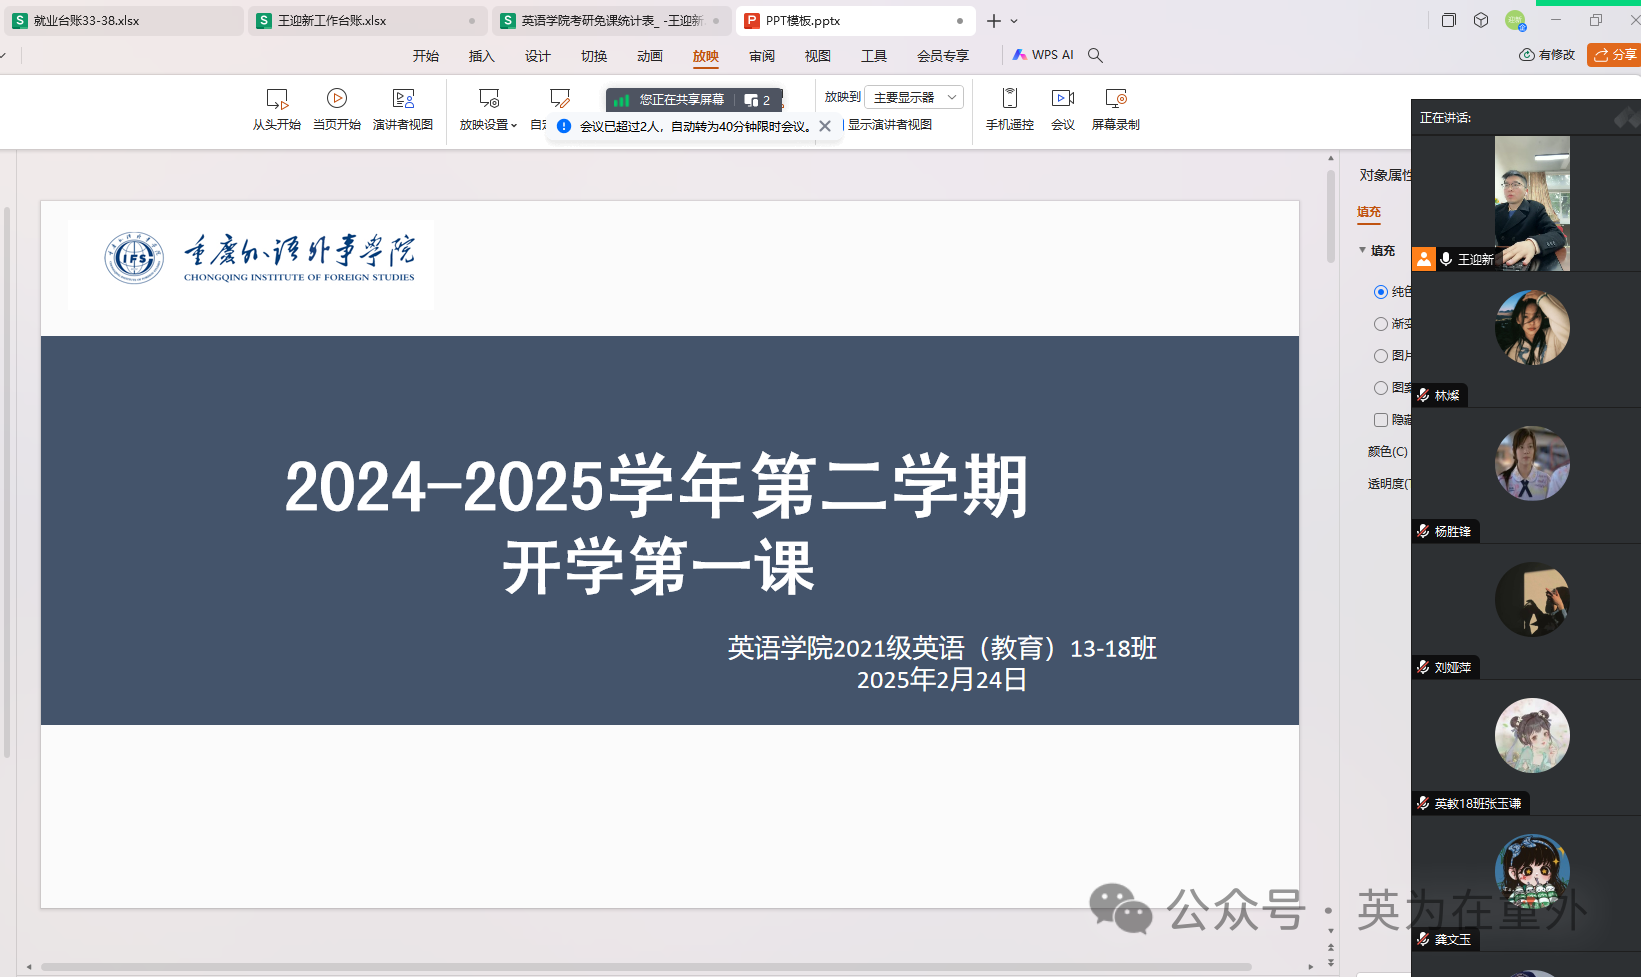1641x977 pixels.
Task: Click 英教18班张玉谦's participant avatar
Action: point(1532,735)
